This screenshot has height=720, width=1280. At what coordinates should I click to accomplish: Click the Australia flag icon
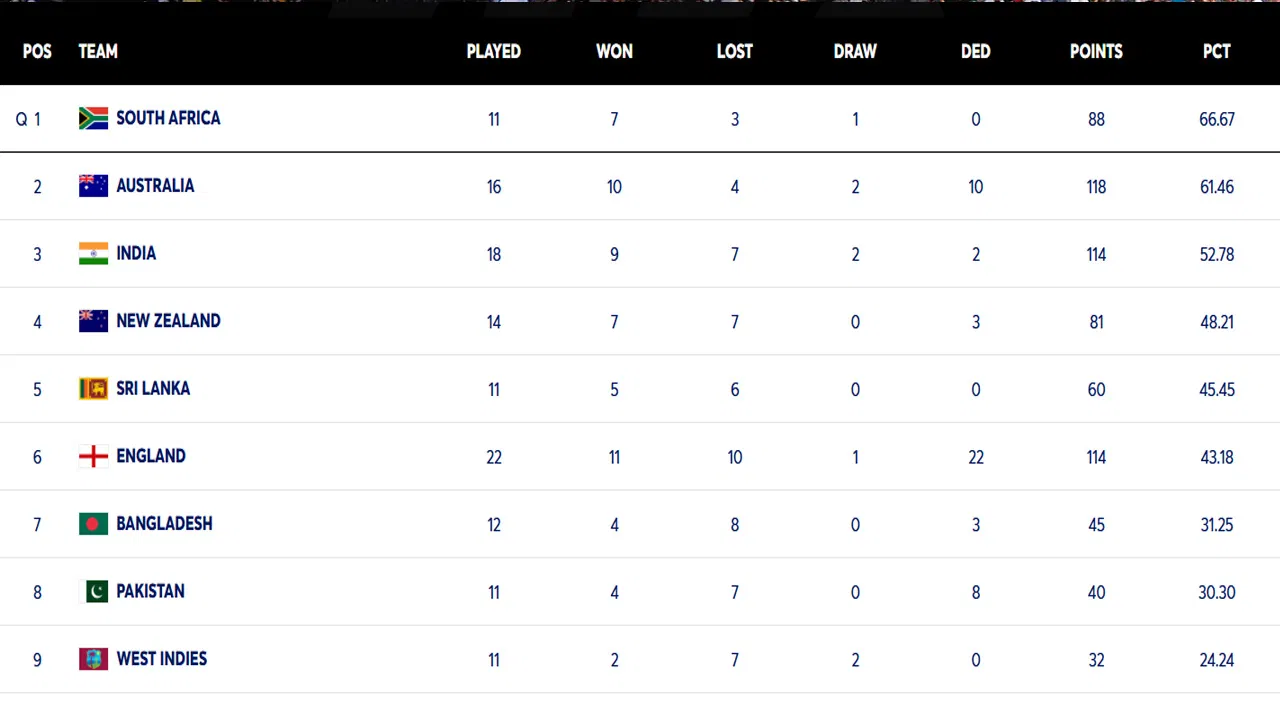coord(93,186)
